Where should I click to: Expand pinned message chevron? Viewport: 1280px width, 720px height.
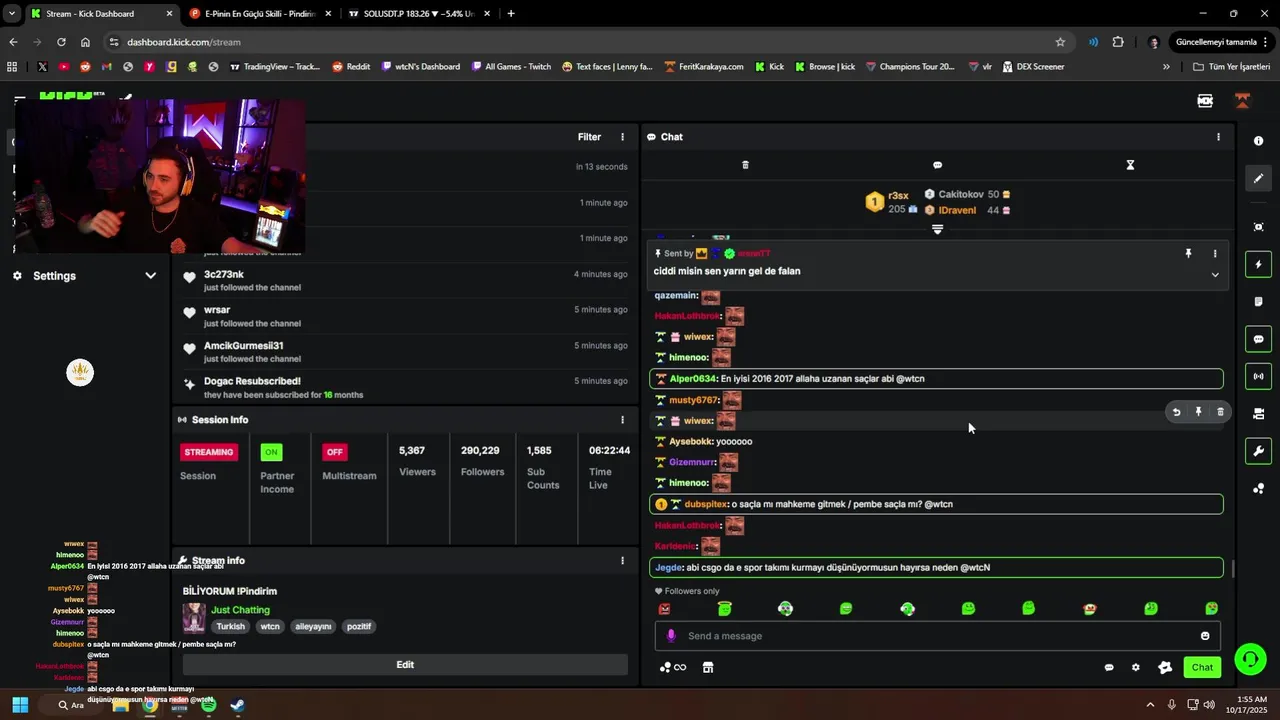click(x=1215, y=275)
